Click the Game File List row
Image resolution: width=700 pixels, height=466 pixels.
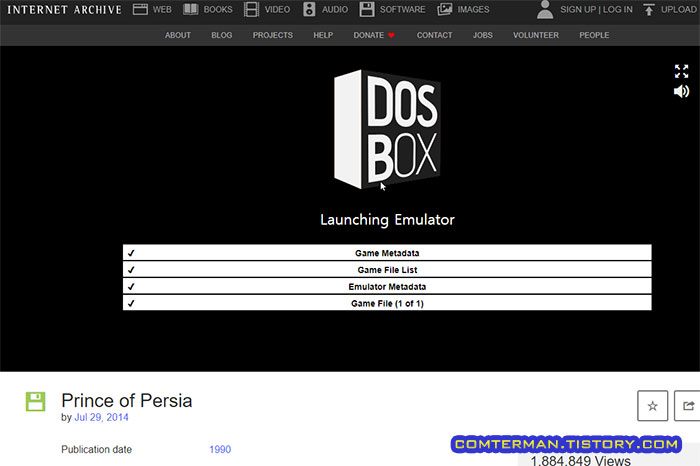(387, 270)
